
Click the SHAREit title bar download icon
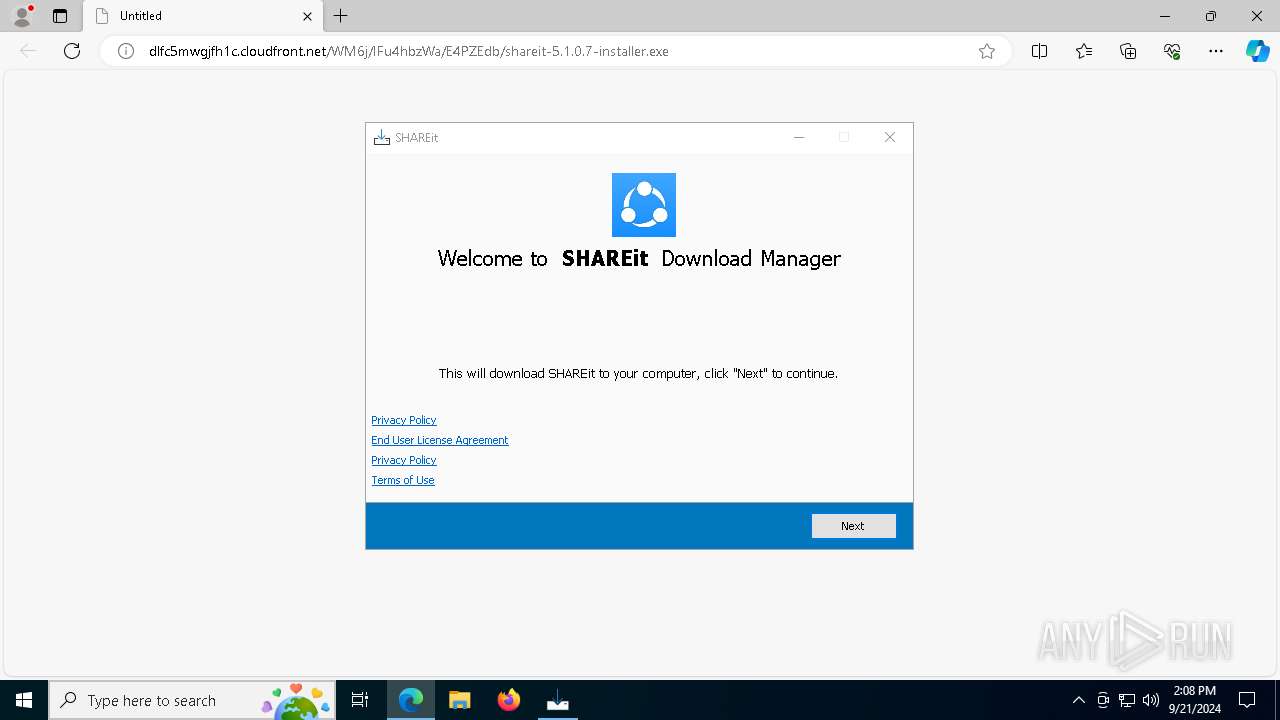(381, 138)
